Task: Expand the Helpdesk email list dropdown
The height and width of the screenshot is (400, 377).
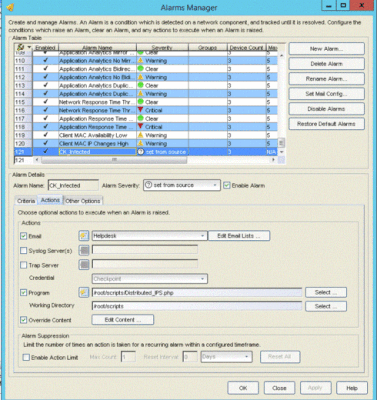Action: tap(149, 236)
